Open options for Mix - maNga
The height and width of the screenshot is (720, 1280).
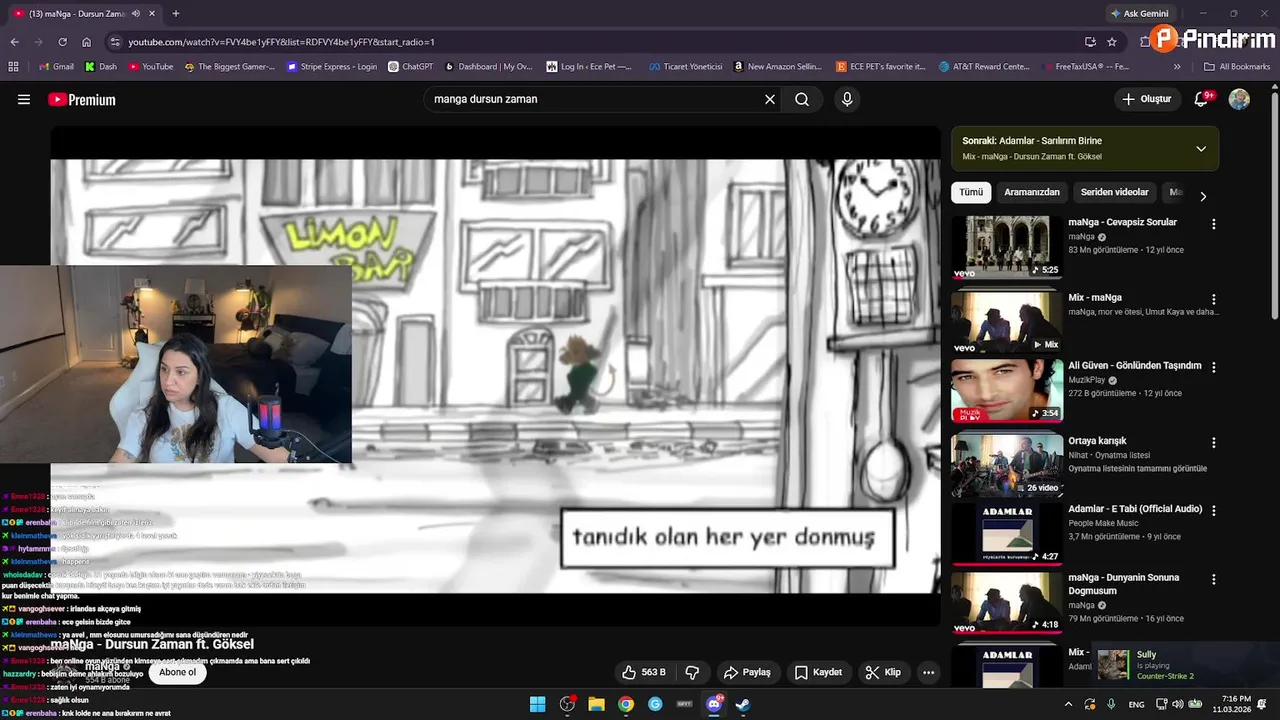pyautogui.click(x=1214, y=299)
